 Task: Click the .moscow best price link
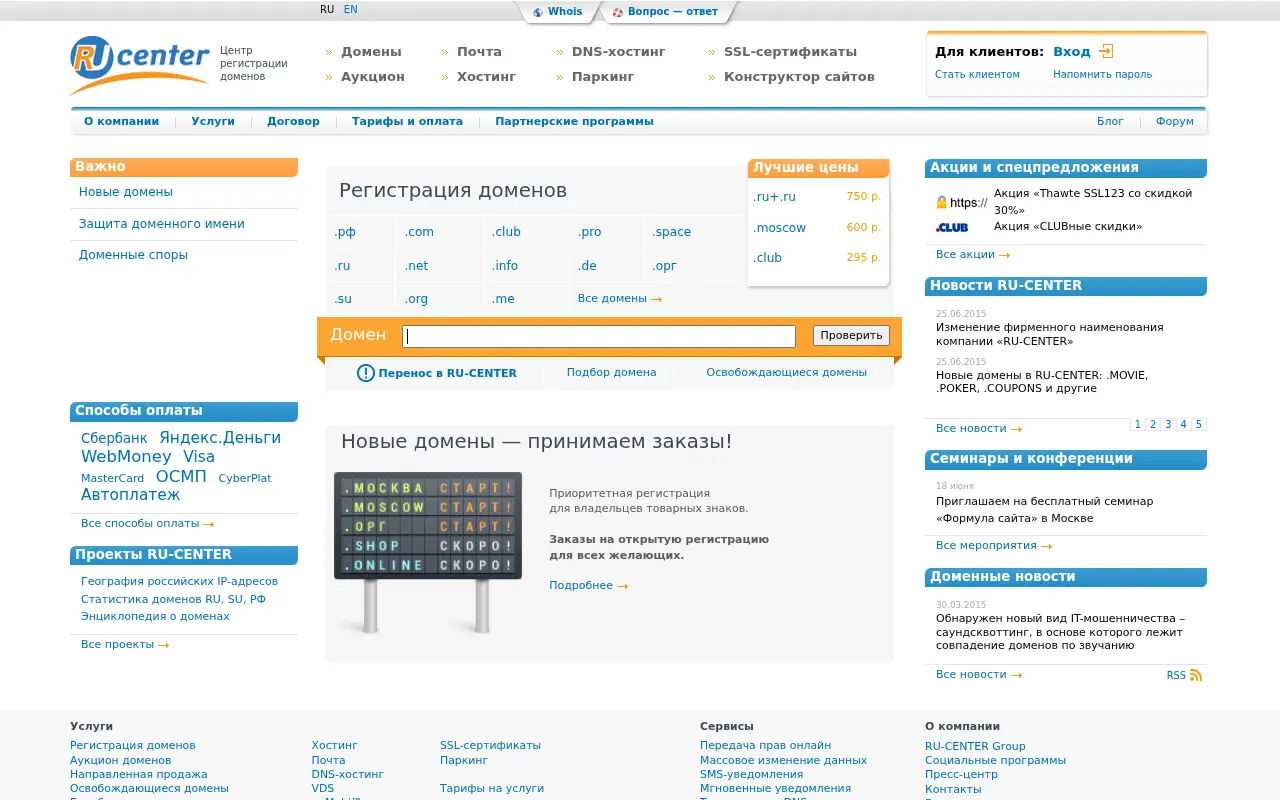pos(779,227)
